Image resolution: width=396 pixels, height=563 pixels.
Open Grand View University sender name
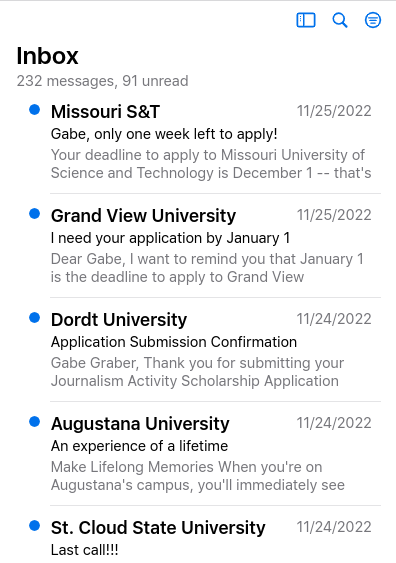pos(143,216)
